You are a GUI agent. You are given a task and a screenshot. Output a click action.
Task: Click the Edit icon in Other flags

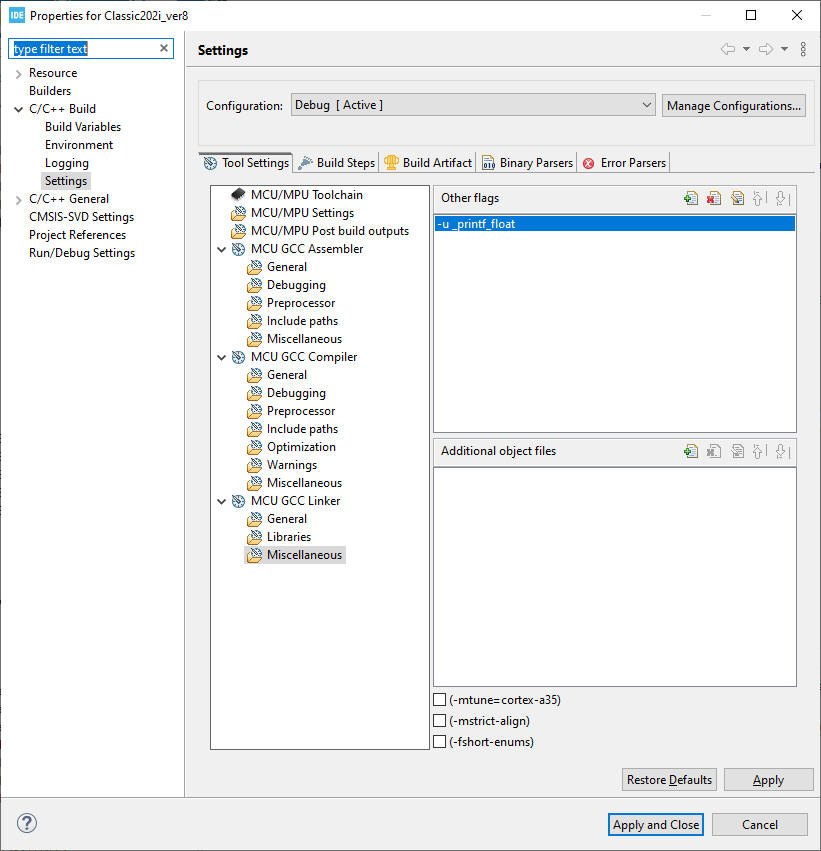737,199
